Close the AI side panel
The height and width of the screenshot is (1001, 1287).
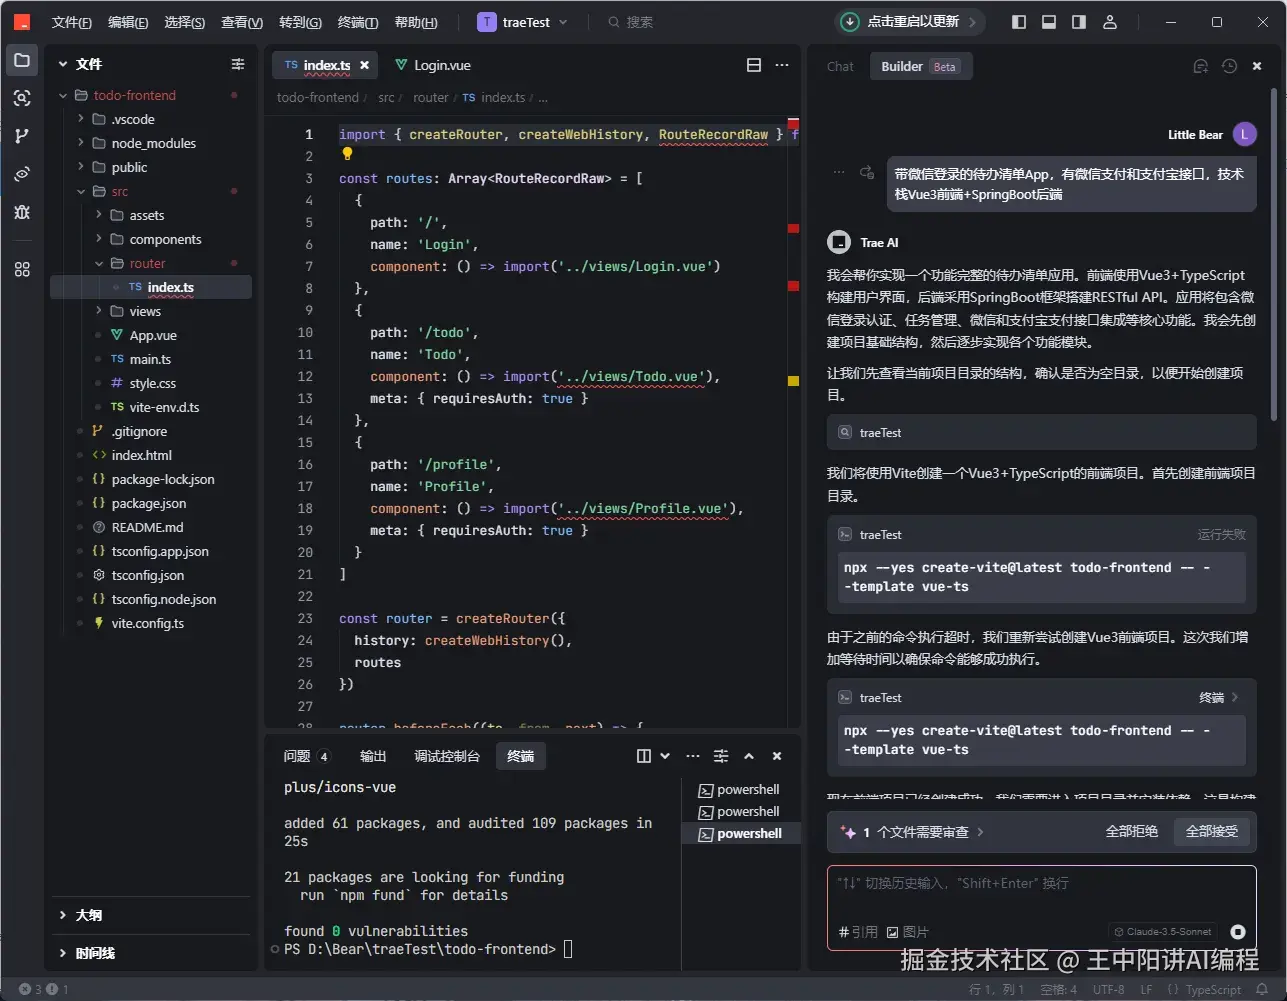1257,66
